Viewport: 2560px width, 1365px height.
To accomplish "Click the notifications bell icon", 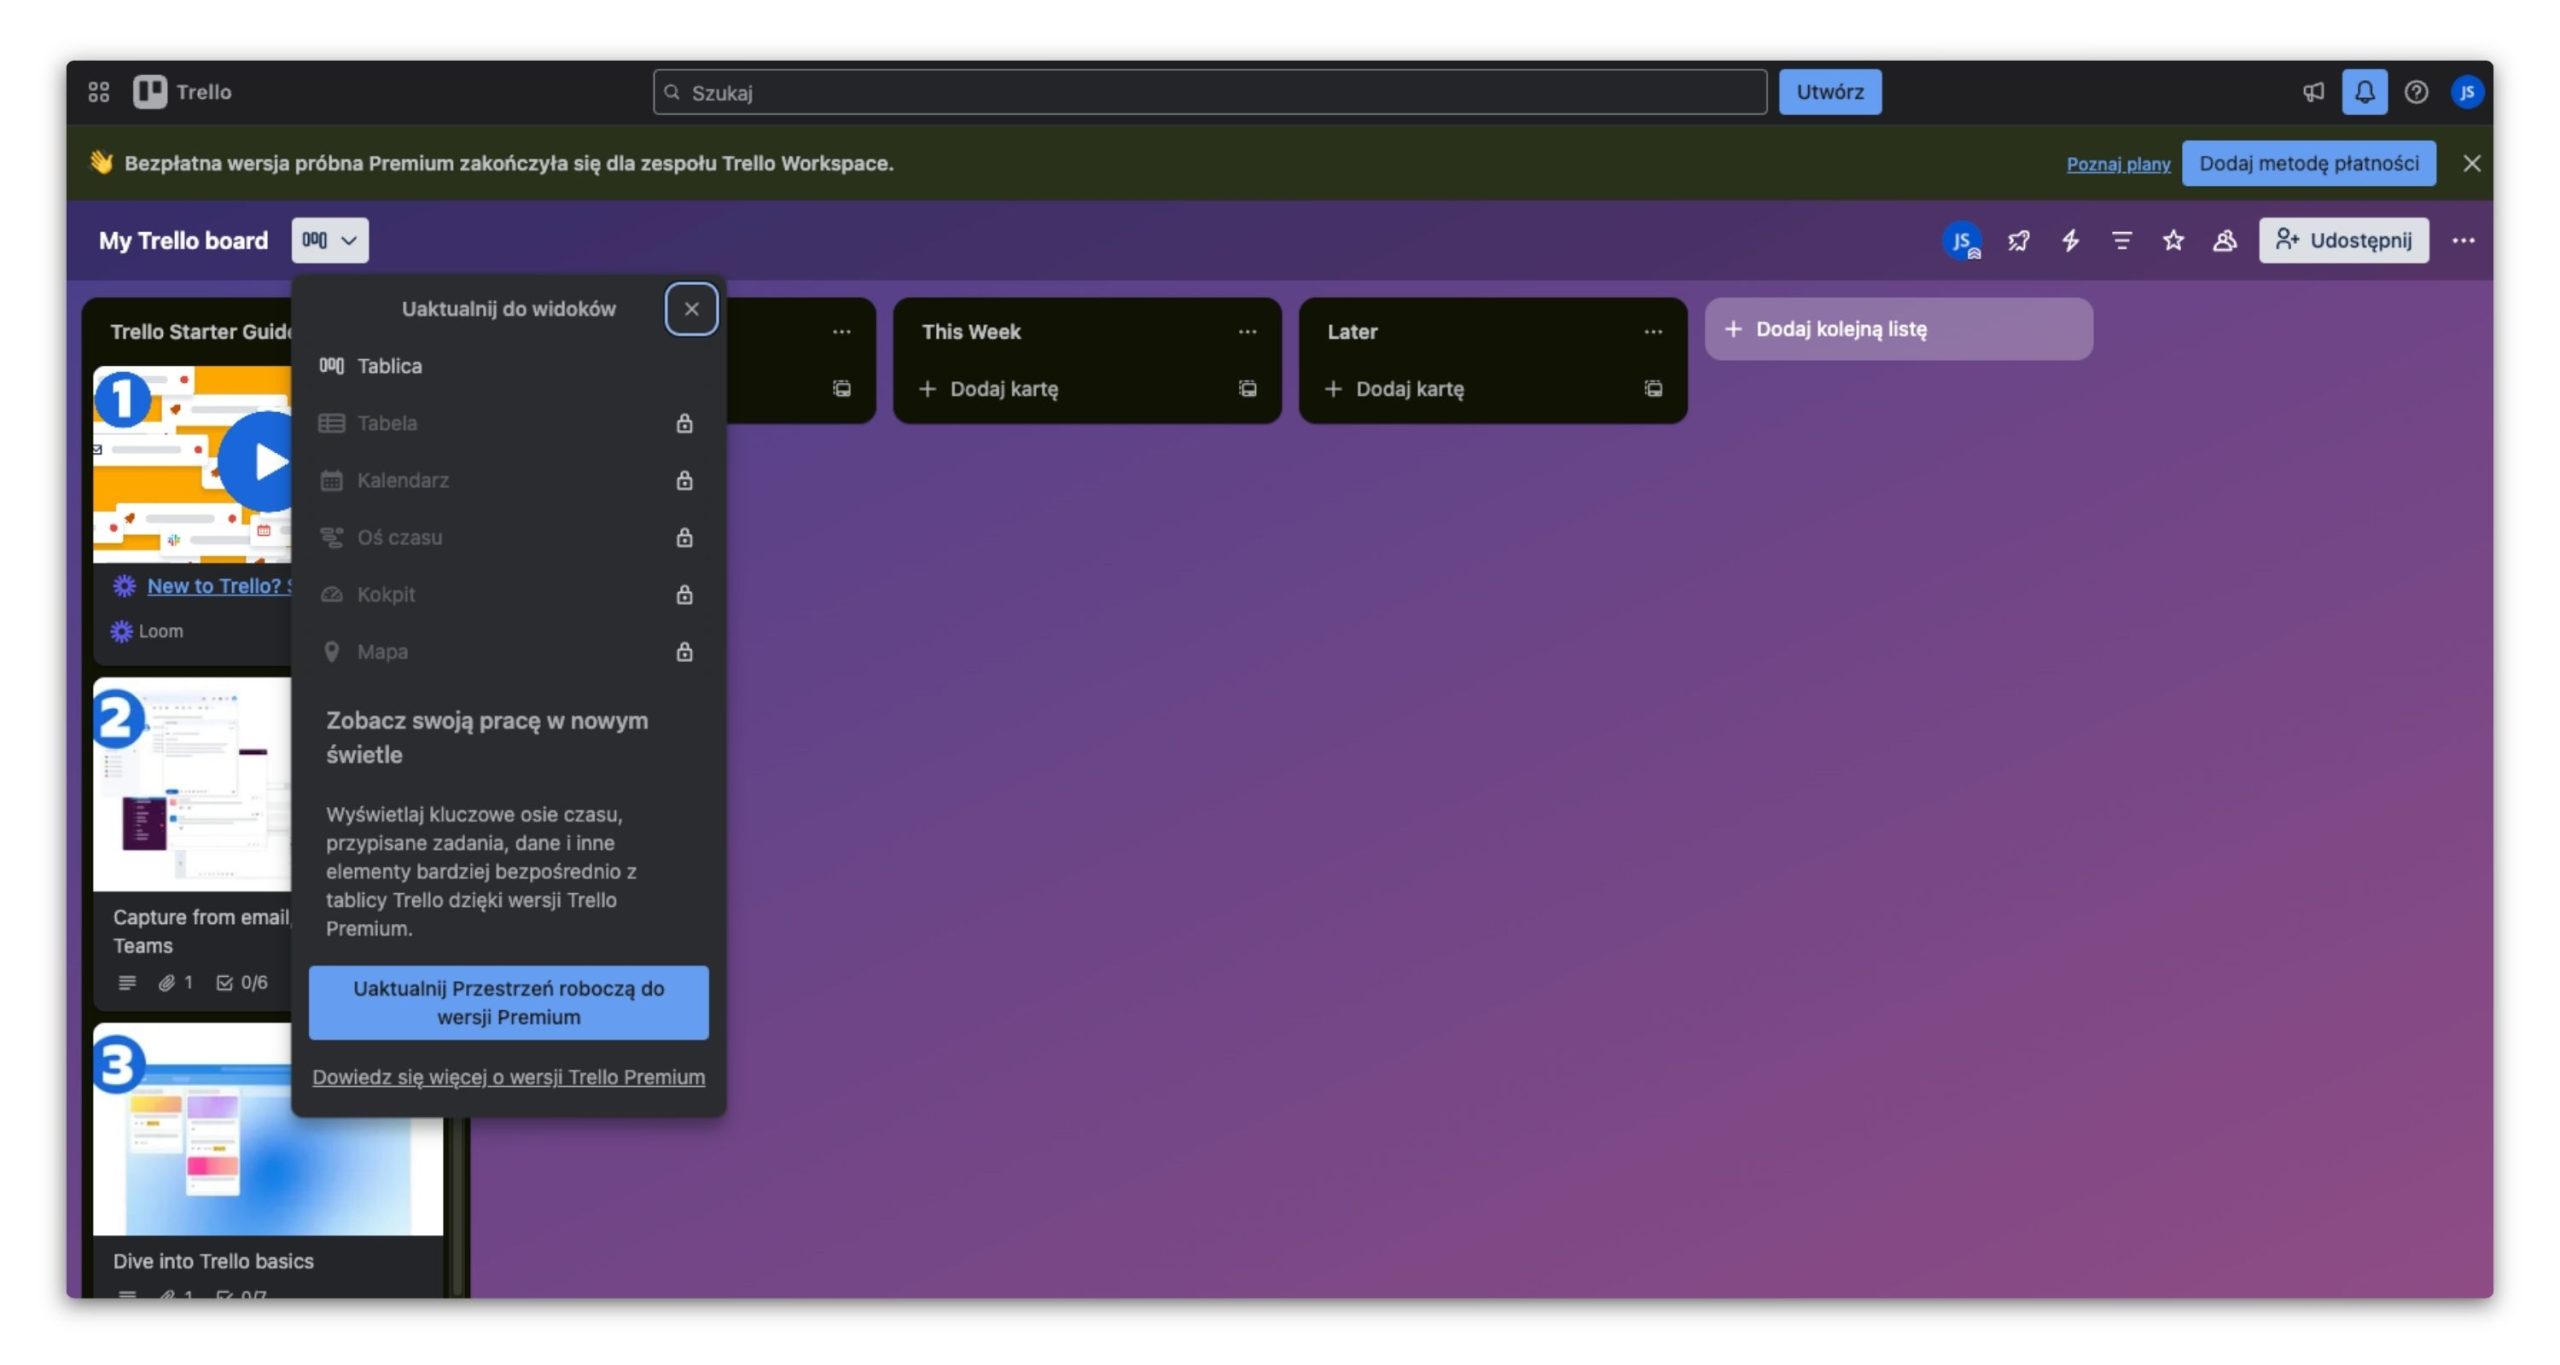I will point(2364,92).
